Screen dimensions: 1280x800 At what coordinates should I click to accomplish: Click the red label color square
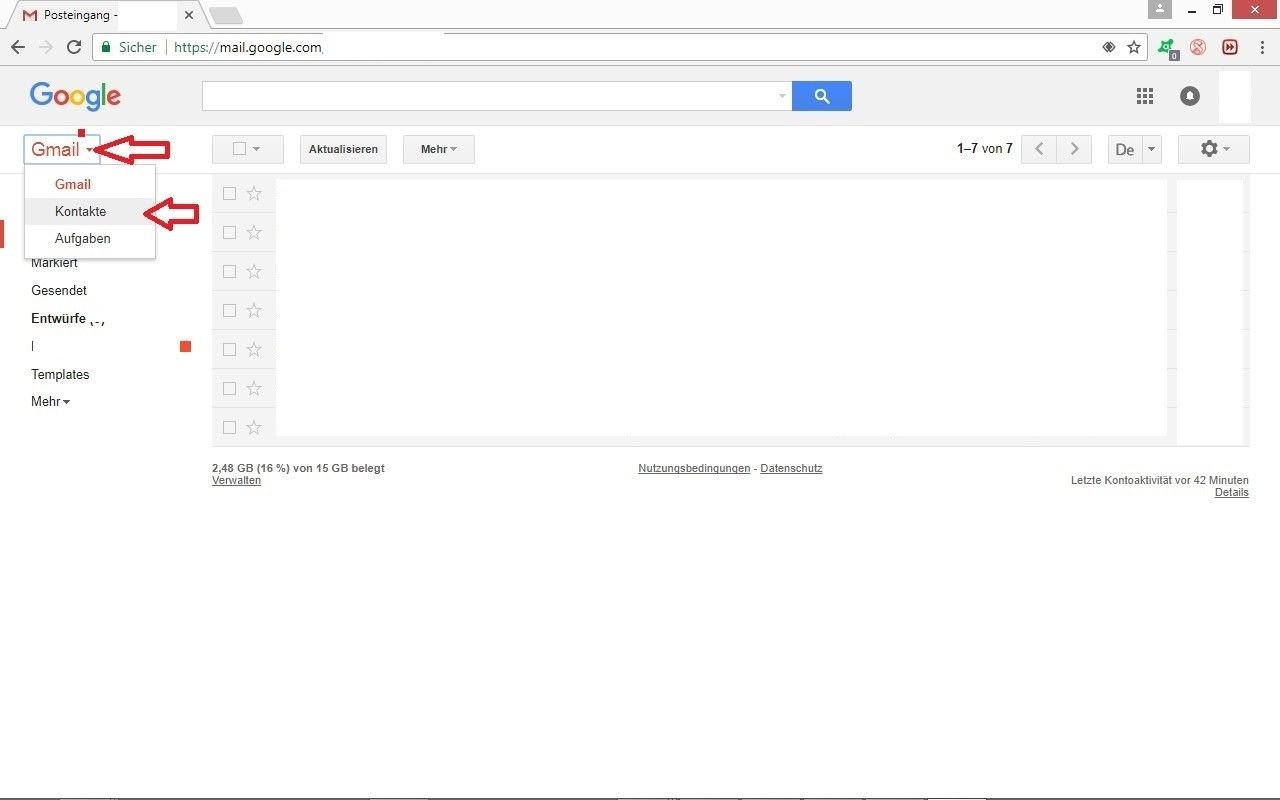[x=185, y=346]
